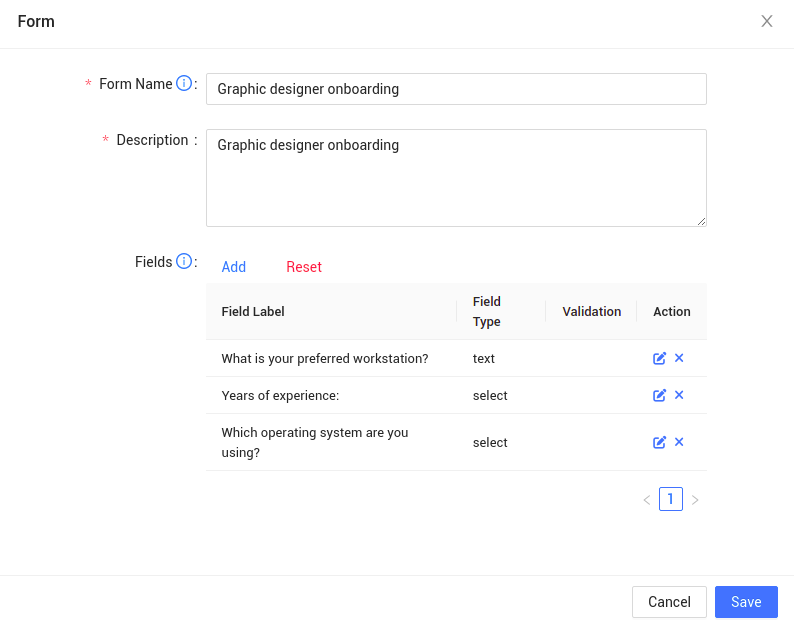Viewport: 794px width, 624px height.
Task: Go to pagination page 1
Action: pyautogui.click(x=670, y=499)
